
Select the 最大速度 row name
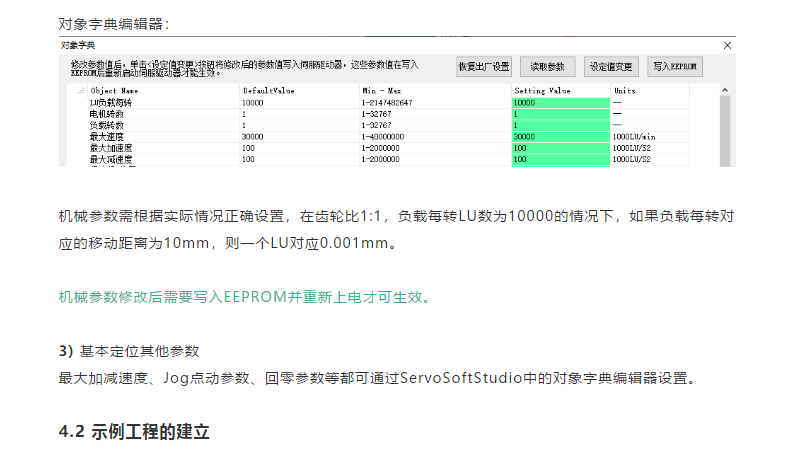[105, 136]
